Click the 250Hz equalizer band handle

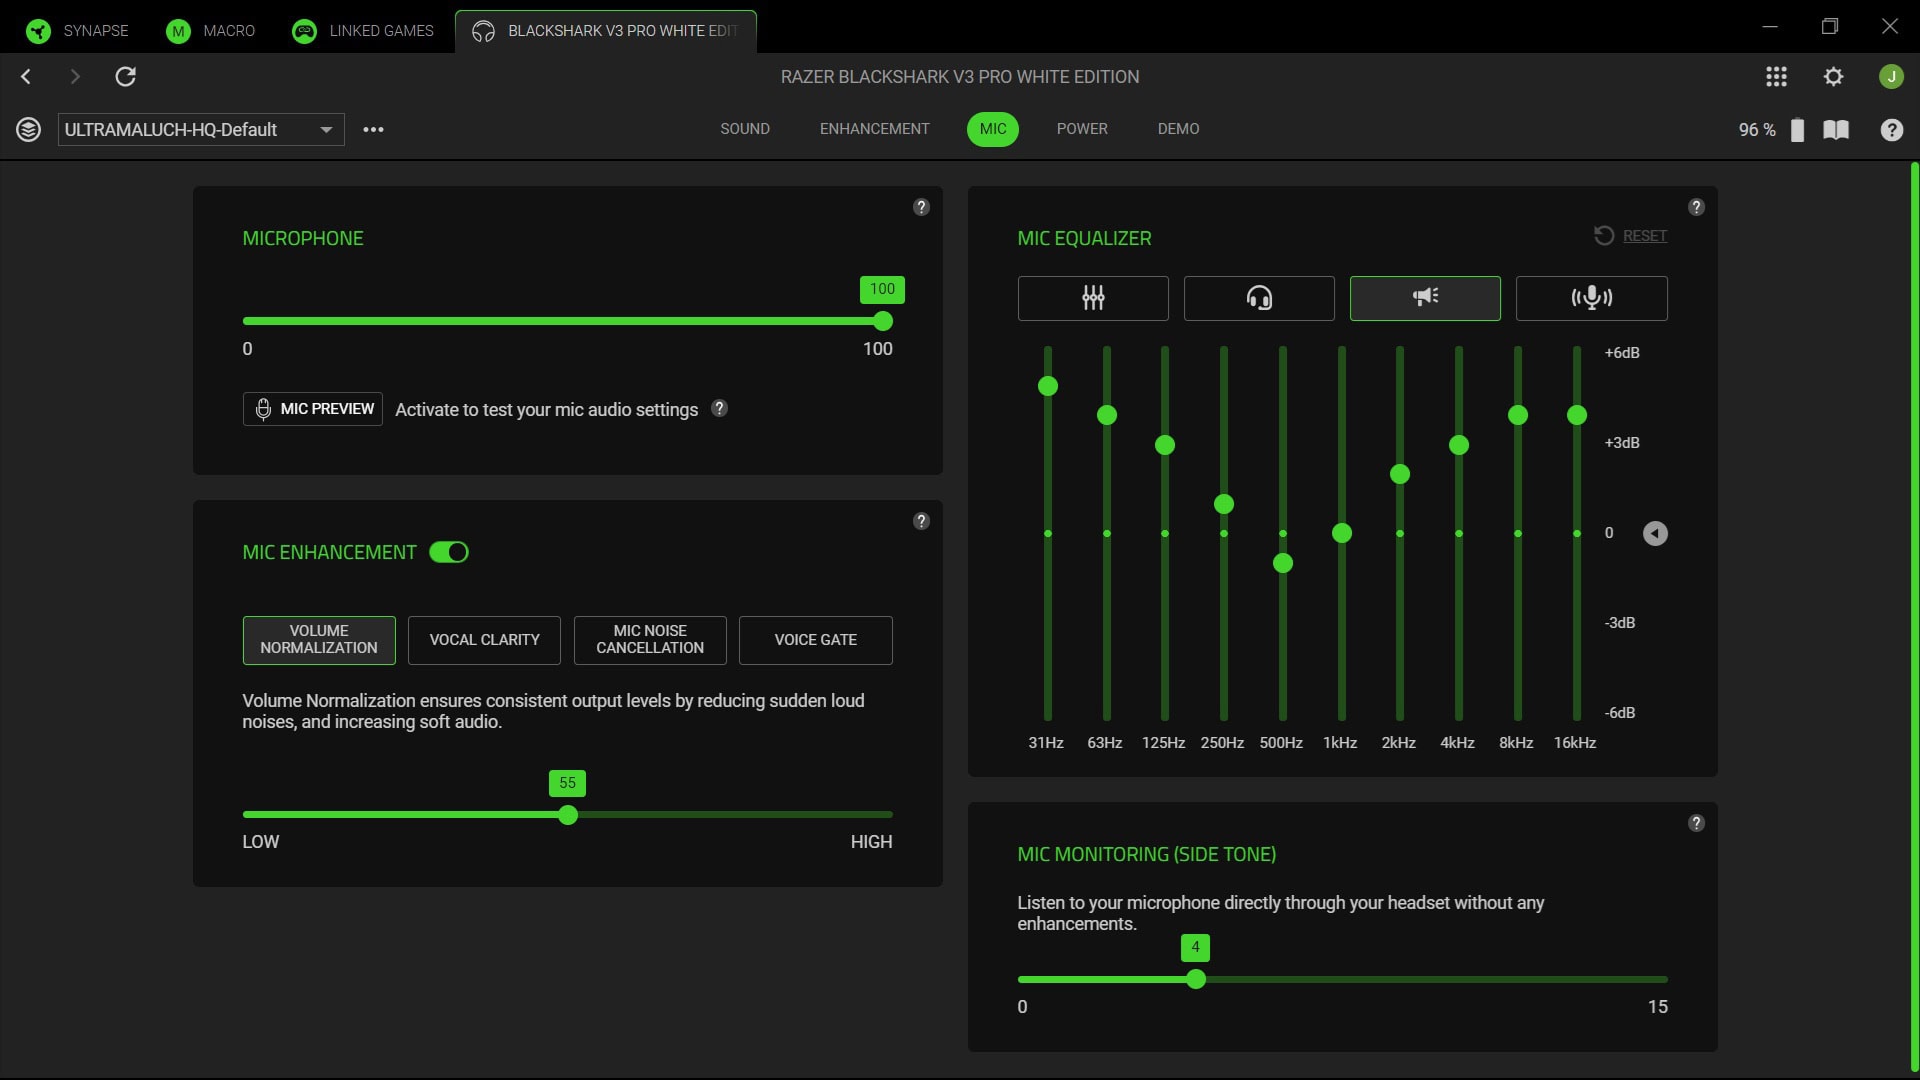coord(1224,504)
